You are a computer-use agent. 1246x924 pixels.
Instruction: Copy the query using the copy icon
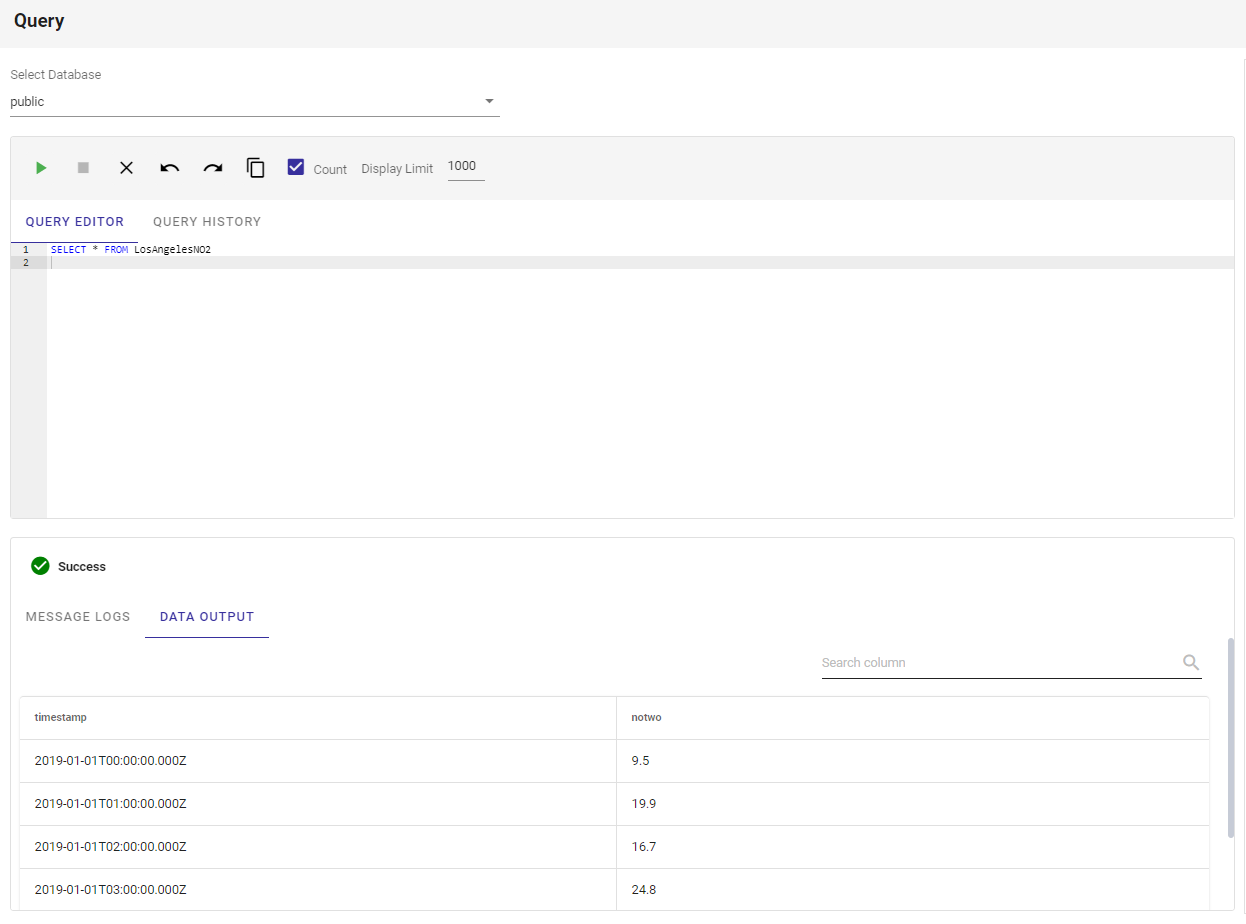coord(256,168)
